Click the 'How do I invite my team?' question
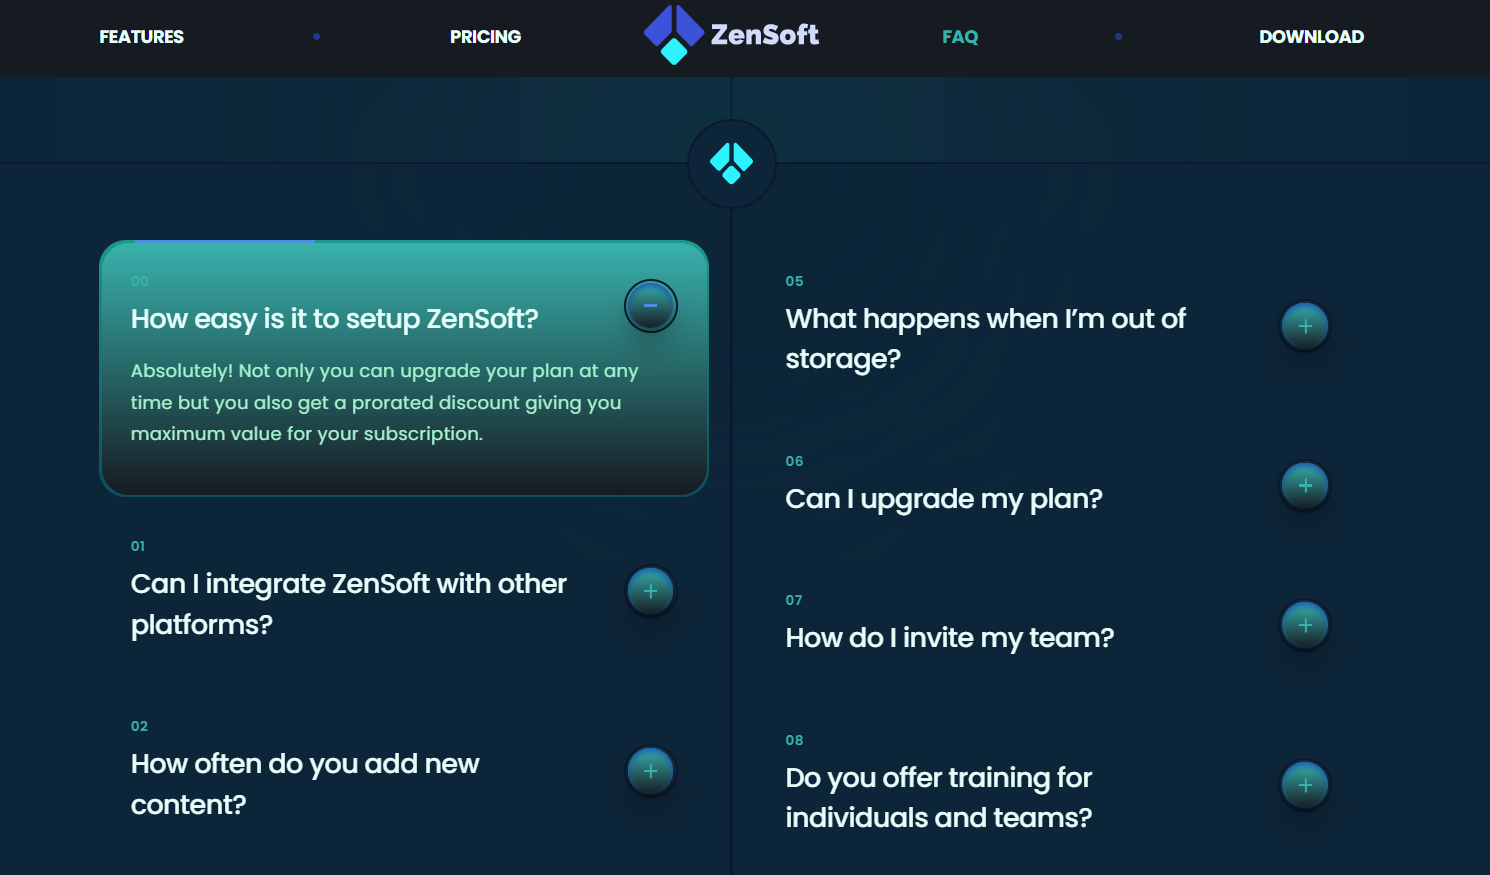Screen dimensions: 1490x875 point(949,638)
